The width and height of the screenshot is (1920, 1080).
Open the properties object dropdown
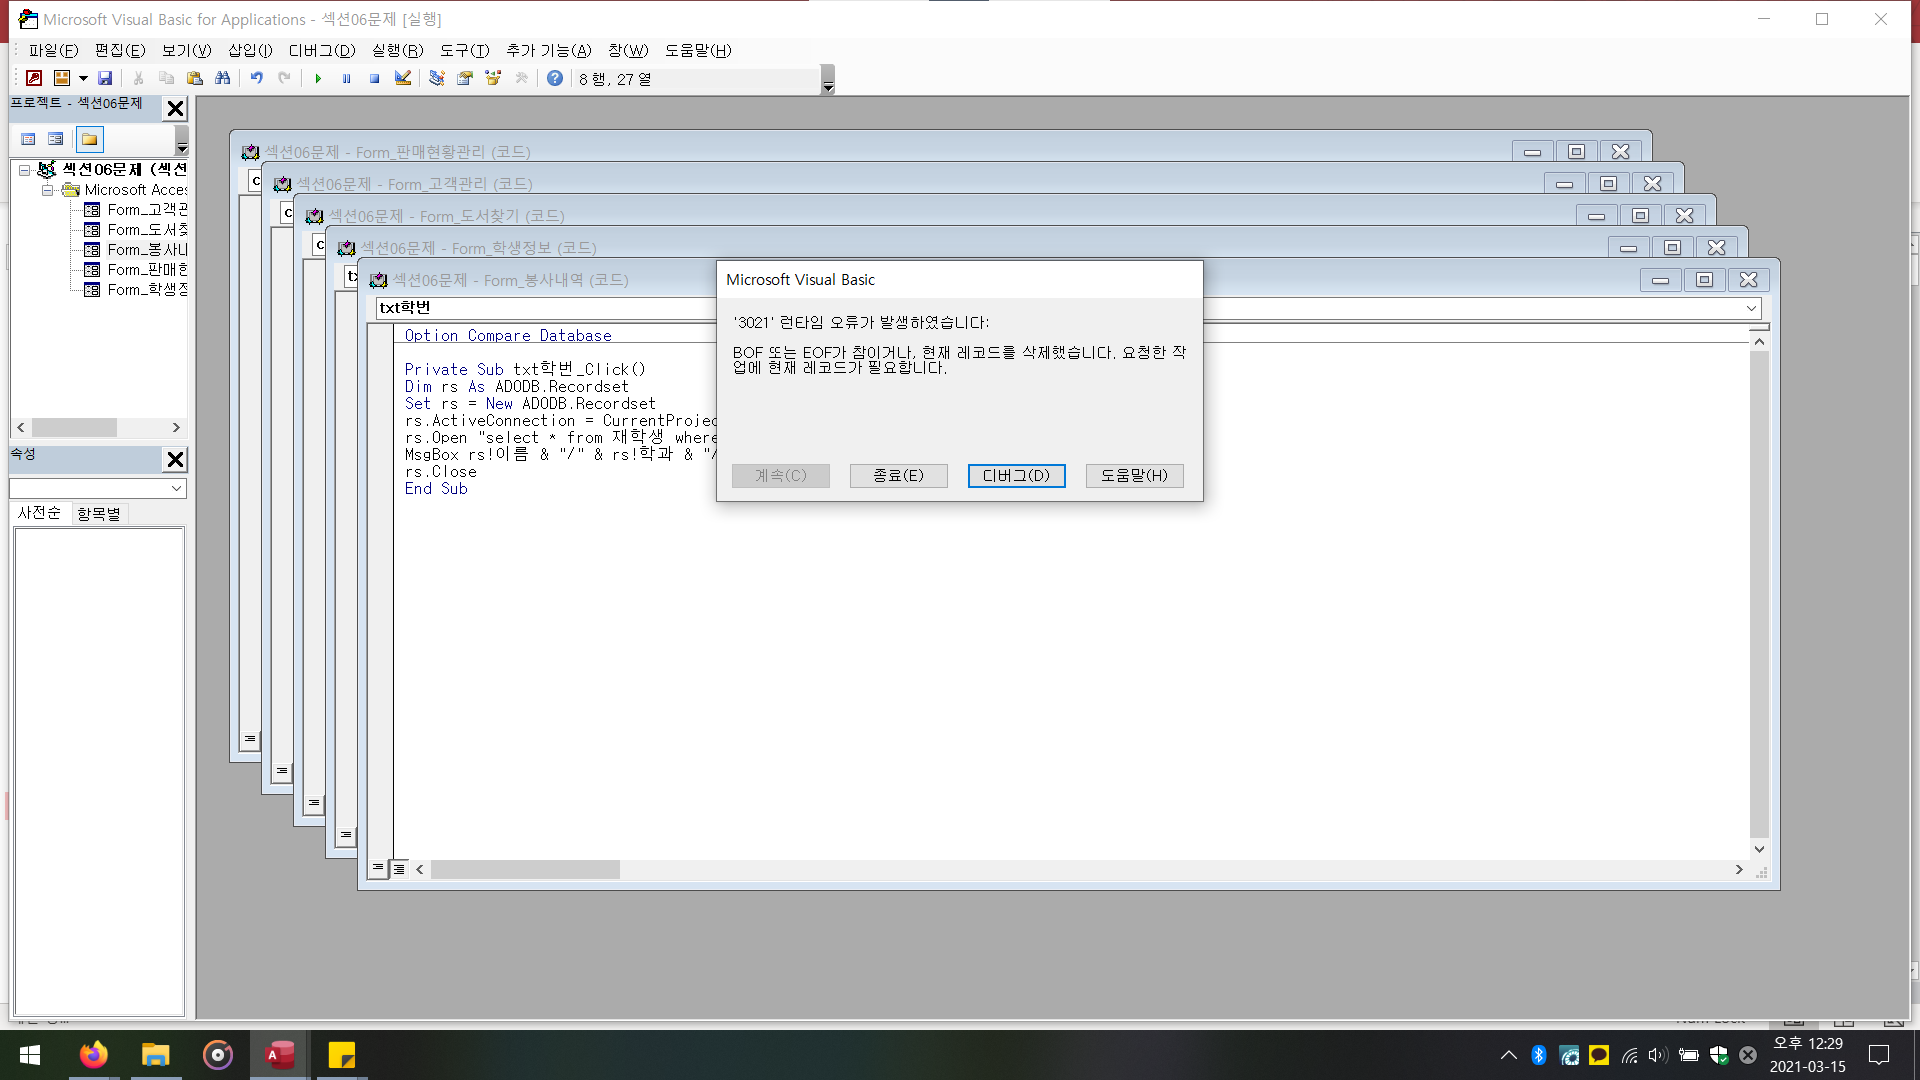point(176,488)
